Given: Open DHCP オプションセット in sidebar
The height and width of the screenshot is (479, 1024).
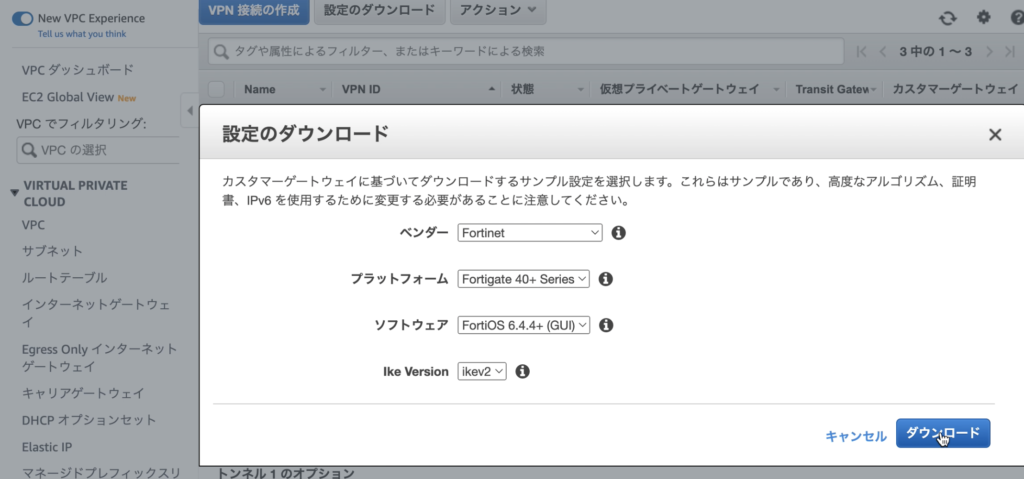Looking at the screenshot, I should 89,420.
